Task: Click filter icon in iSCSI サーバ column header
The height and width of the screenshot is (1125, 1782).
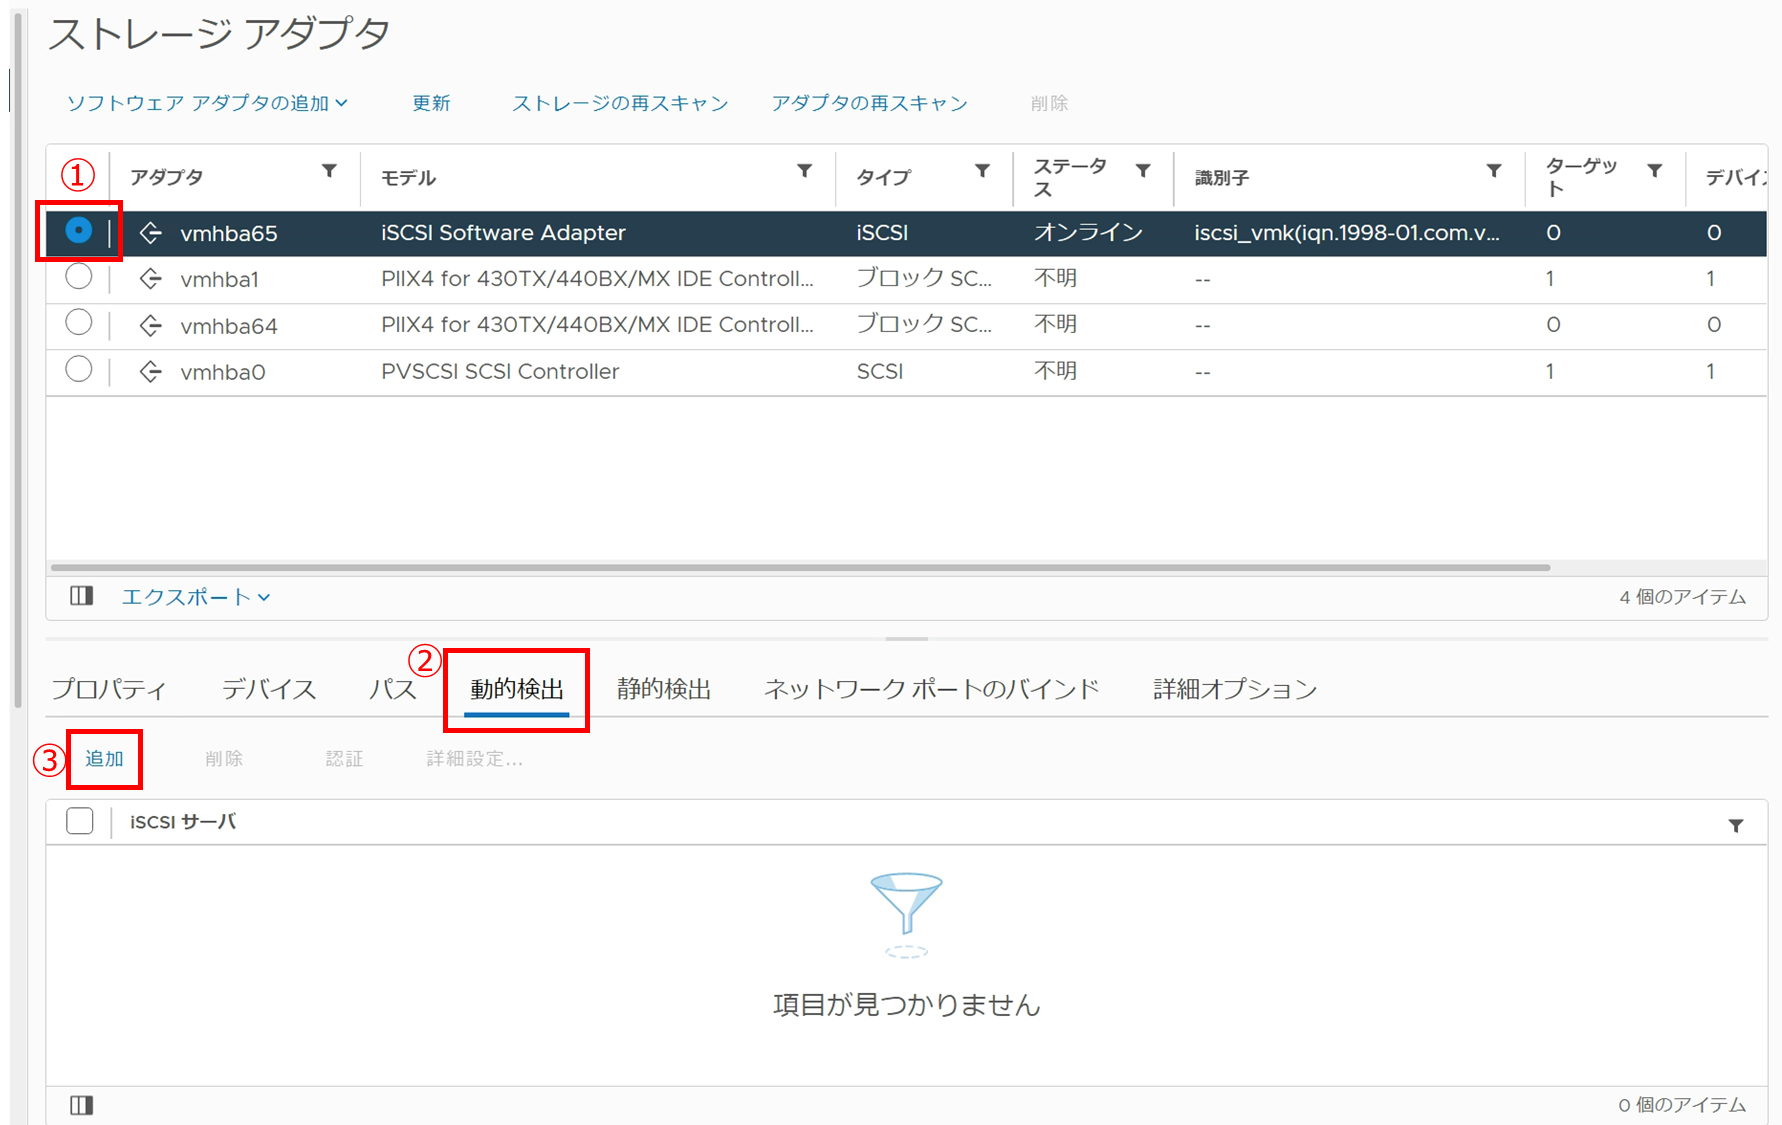Action: [1736, 826]
